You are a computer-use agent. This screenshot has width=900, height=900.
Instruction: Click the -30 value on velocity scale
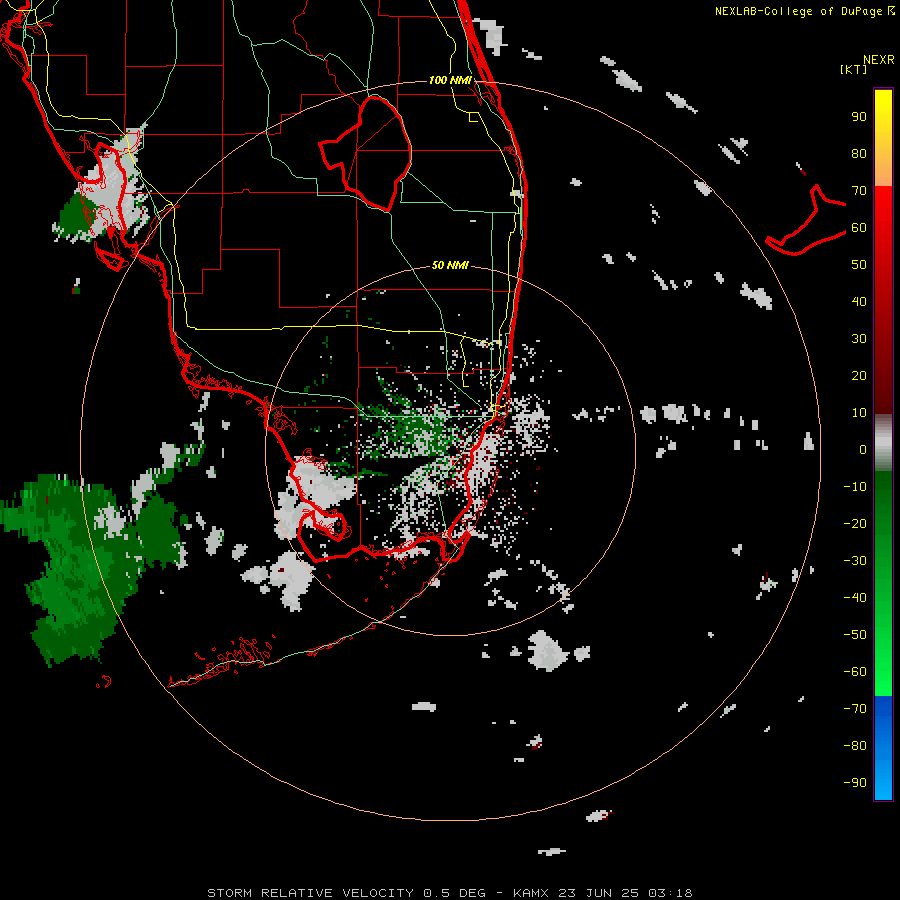tap(855, 561)
